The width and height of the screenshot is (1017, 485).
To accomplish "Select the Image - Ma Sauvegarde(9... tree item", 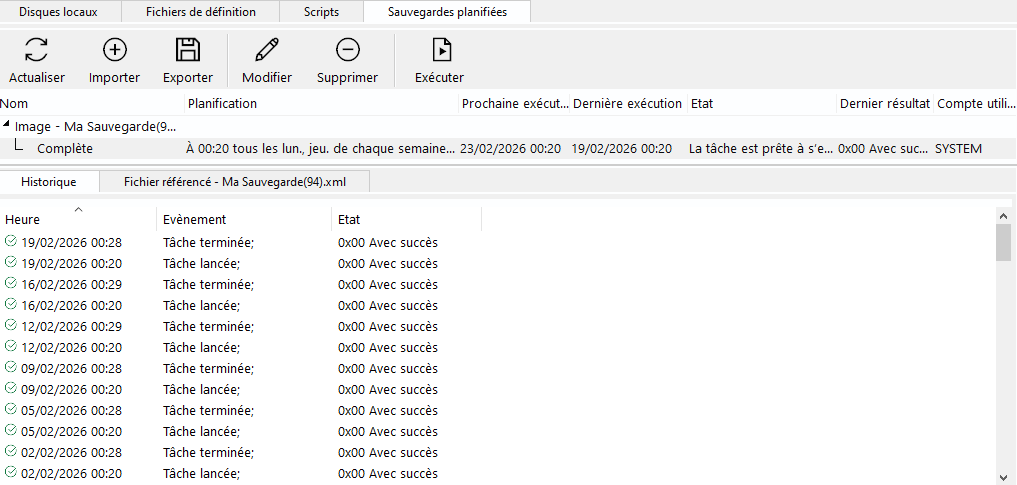I will [95, 126].
